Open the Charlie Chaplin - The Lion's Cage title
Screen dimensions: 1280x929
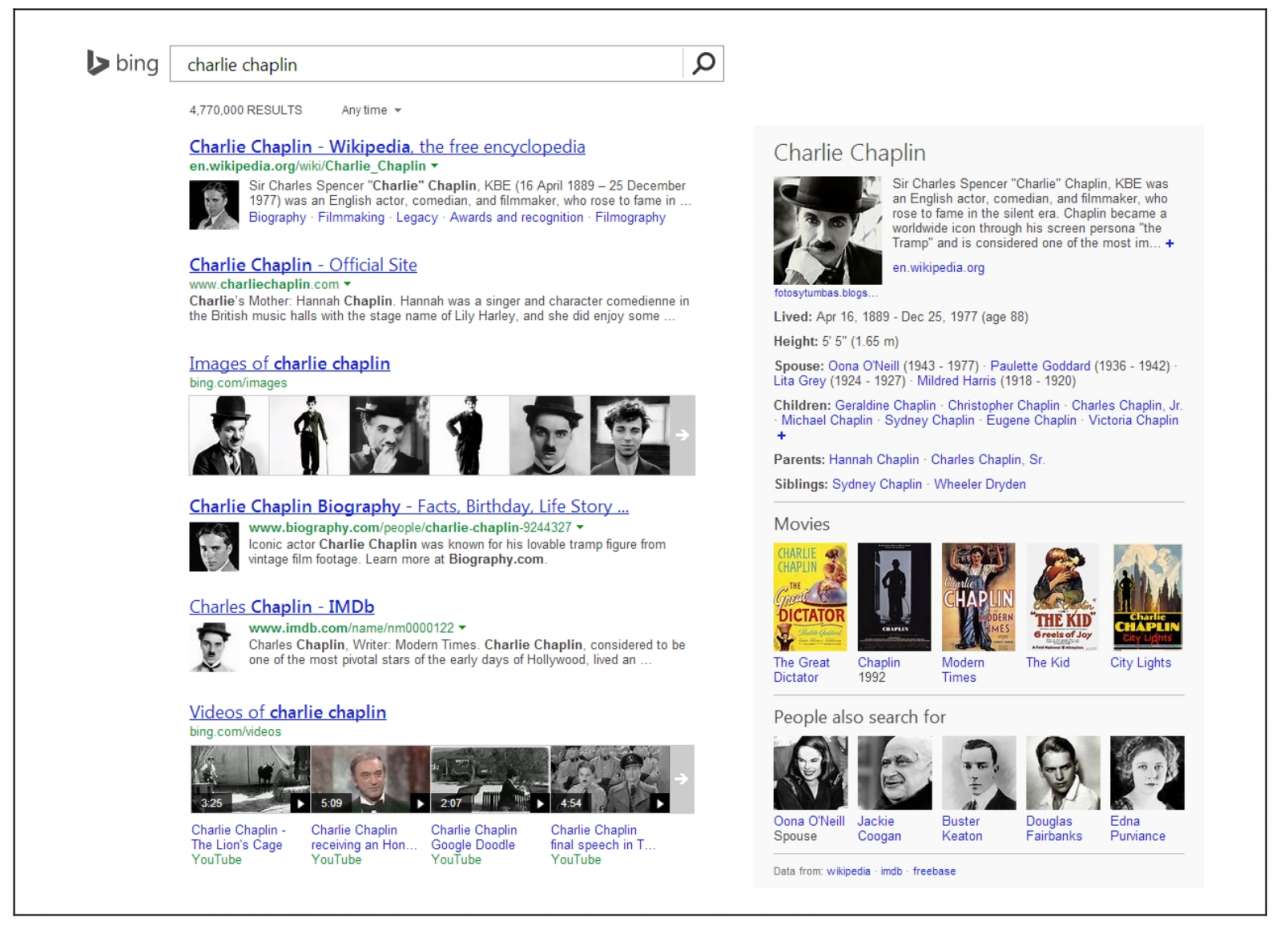(239, 837)
